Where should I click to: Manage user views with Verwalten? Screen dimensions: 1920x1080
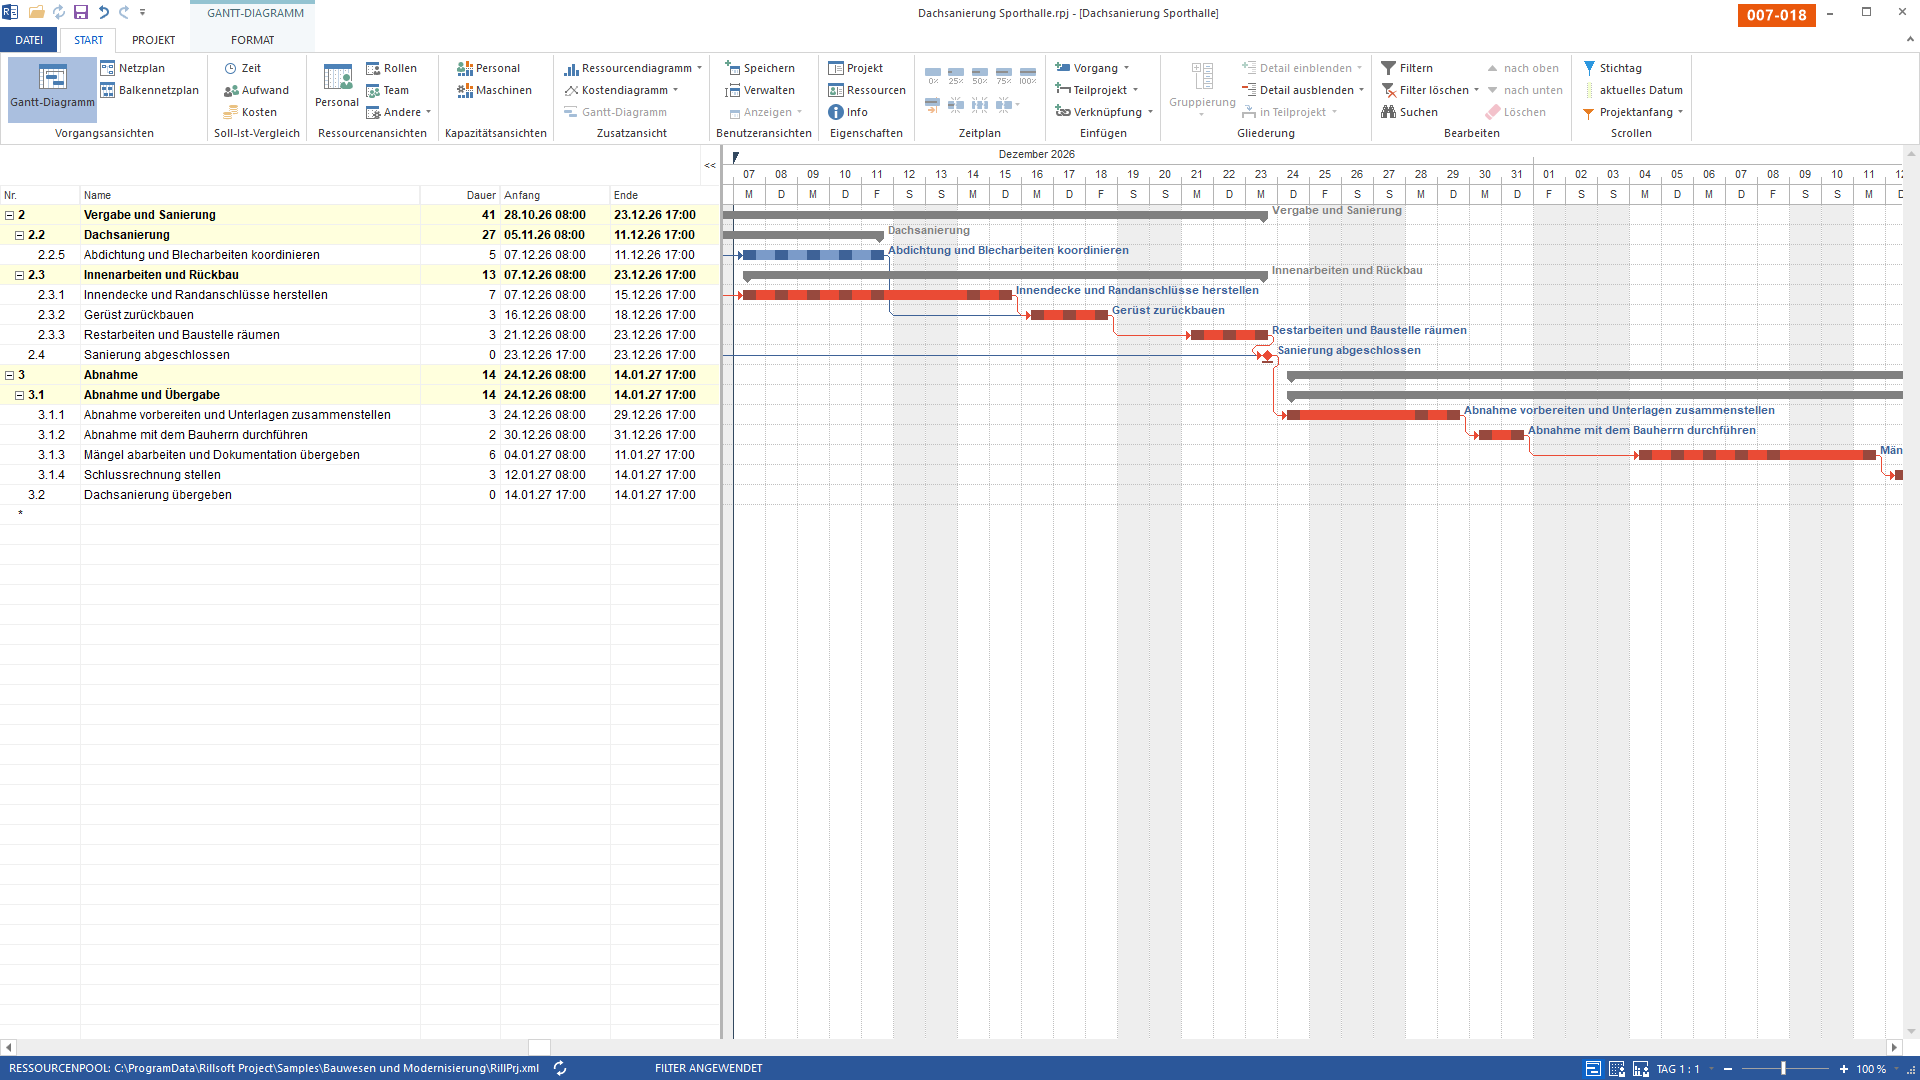(x=760, y=90)
